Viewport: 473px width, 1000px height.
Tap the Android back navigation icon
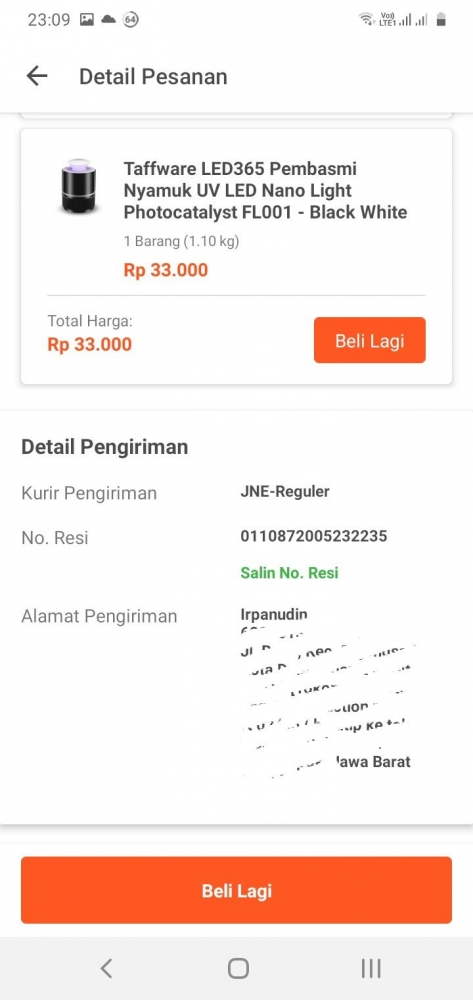[x=106, y=968]
